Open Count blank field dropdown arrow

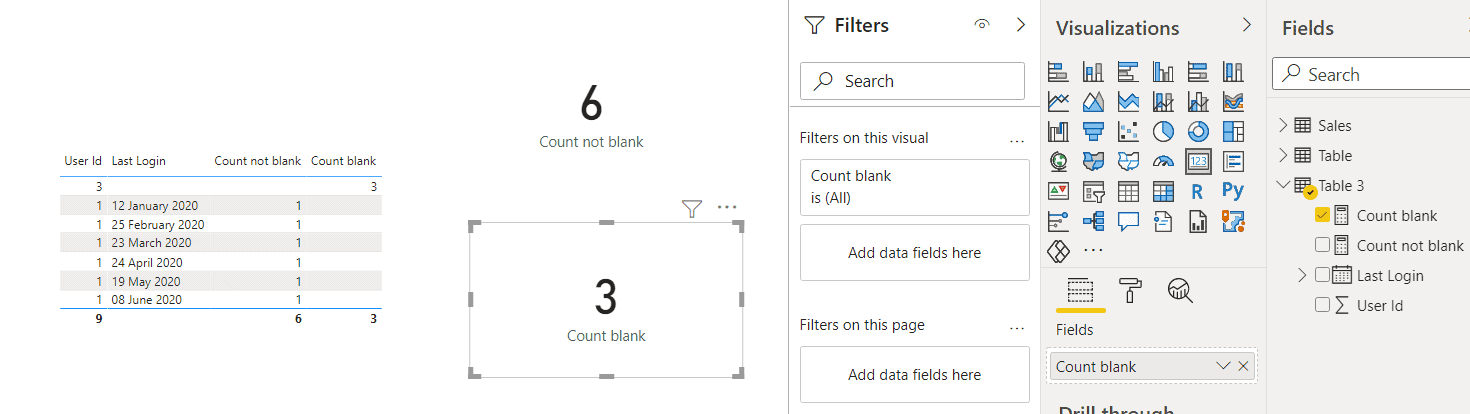coord(1222,366)
